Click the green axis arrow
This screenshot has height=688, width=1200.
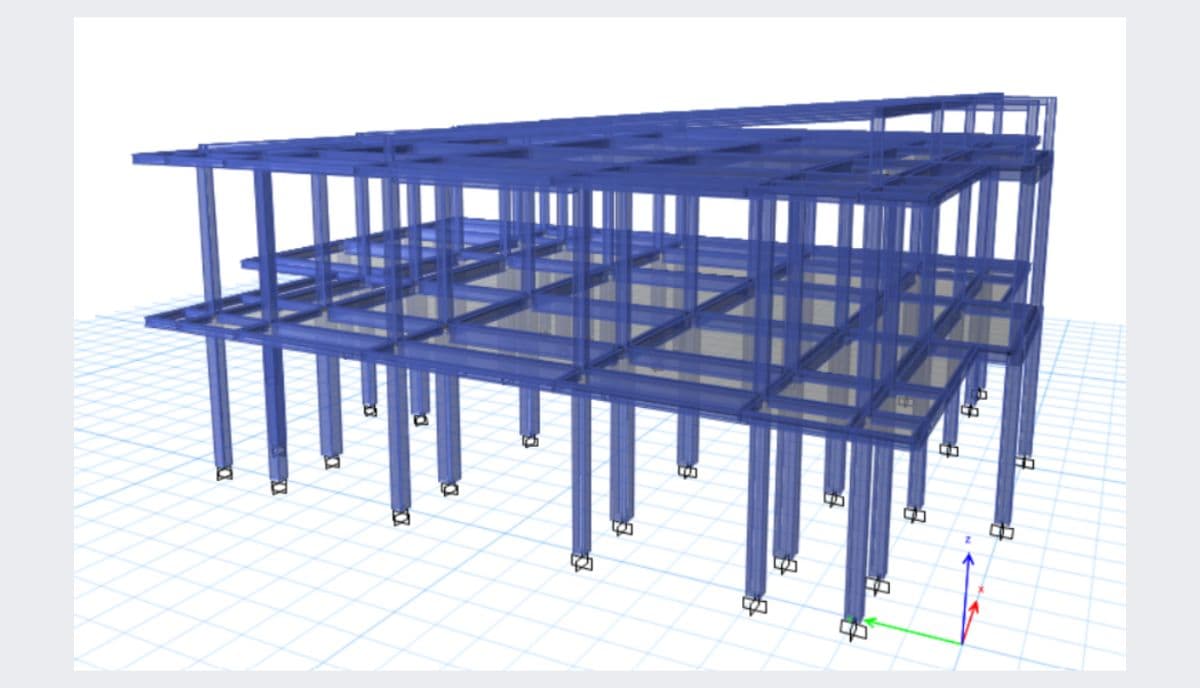pyautogui.click(x=912, y=631)
